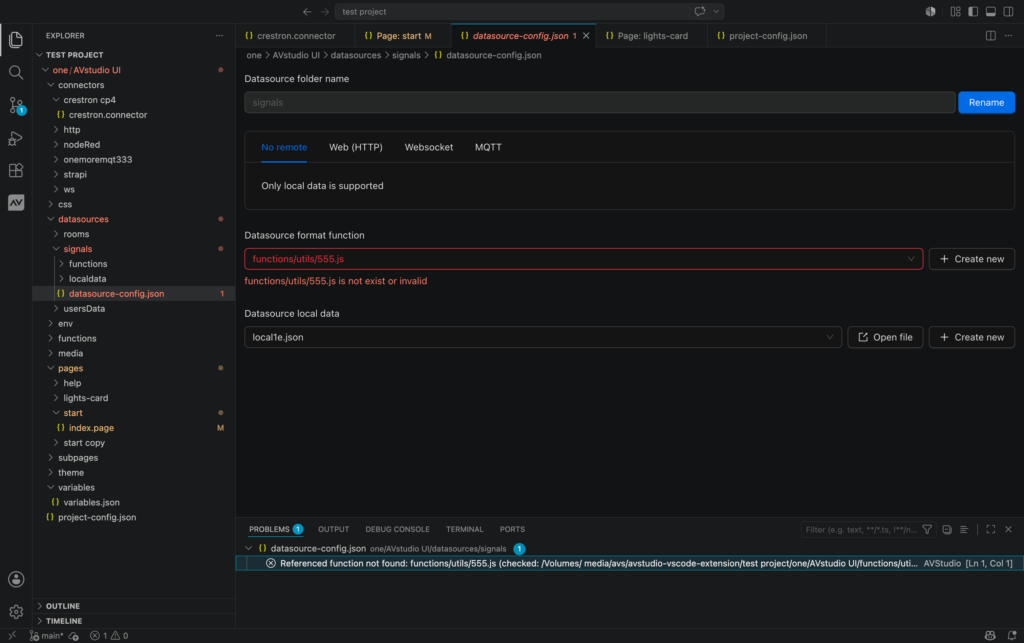Switch to the Websocket tab
This screenshot has height=643, width=1024.
428,148
